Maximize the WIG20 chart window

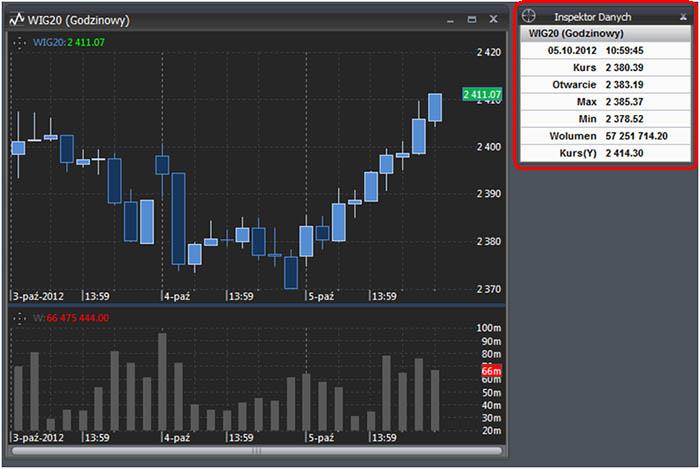pos(471,19)
